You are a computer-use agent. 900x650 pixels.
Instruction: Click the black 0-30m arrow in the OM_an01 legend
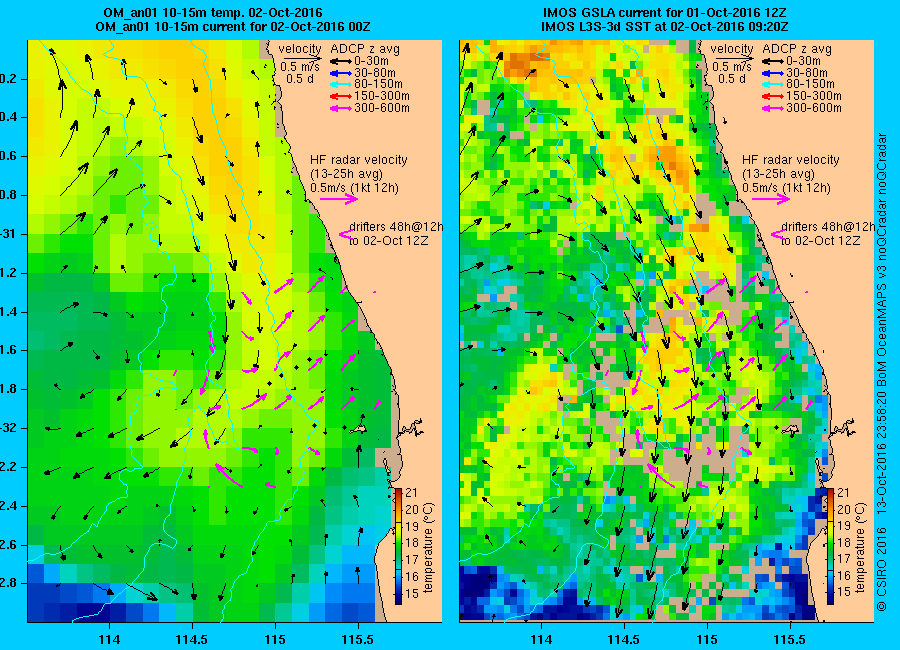click(340, 61)
